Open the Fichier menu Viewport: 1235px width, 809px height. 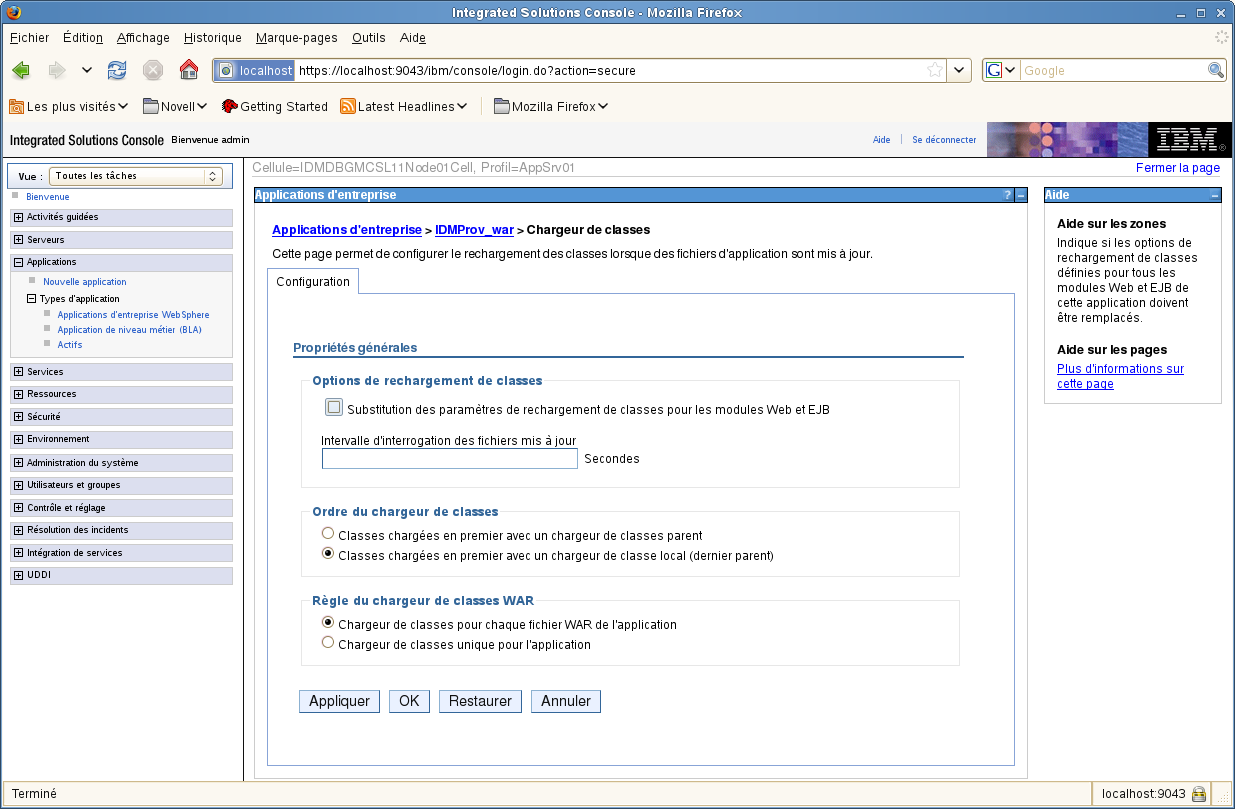pos(29,38)
